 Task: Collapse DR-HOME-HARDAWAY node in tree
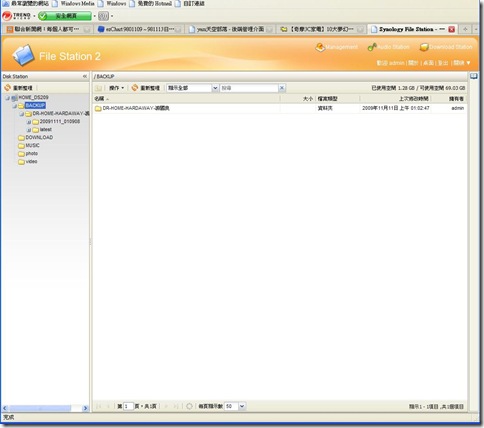pos(22,114)
